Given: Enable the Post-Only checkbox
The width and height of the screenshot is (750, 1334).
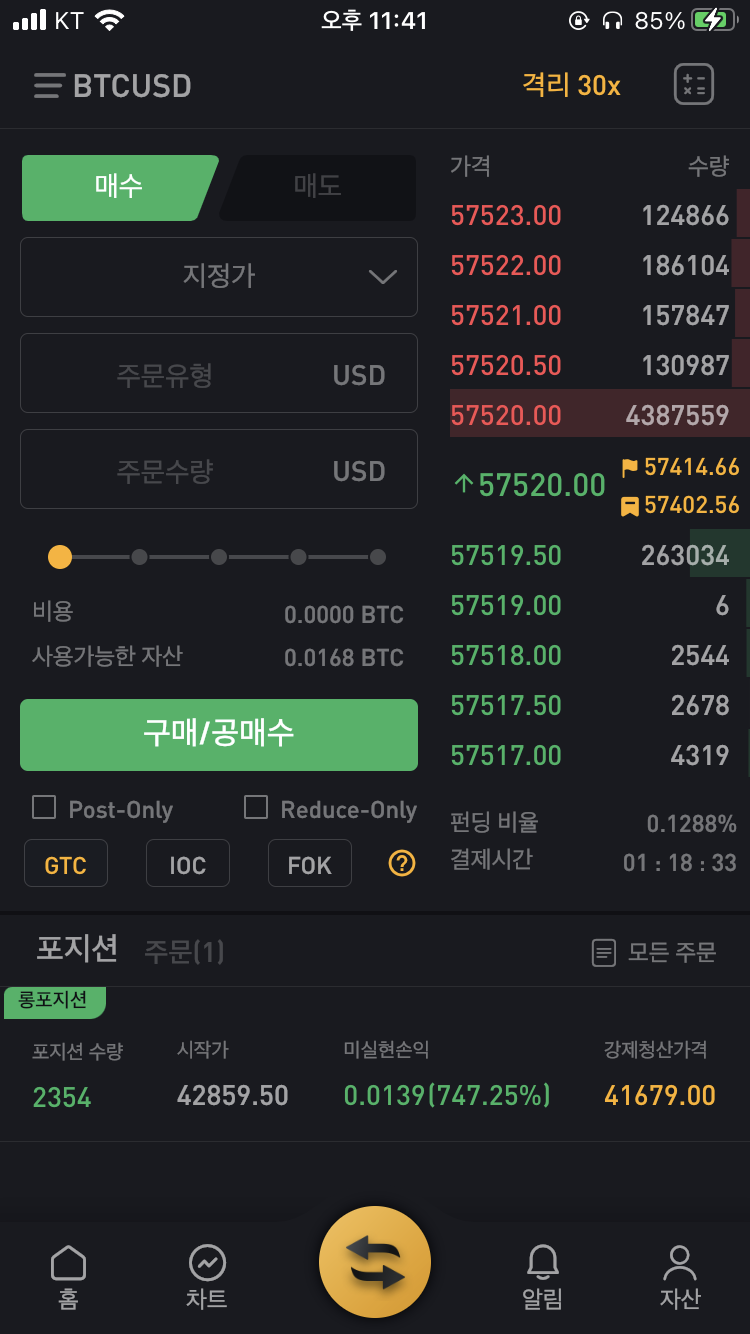Looking at the screenshot, I should pyautogui.click(x=44, y=807).
